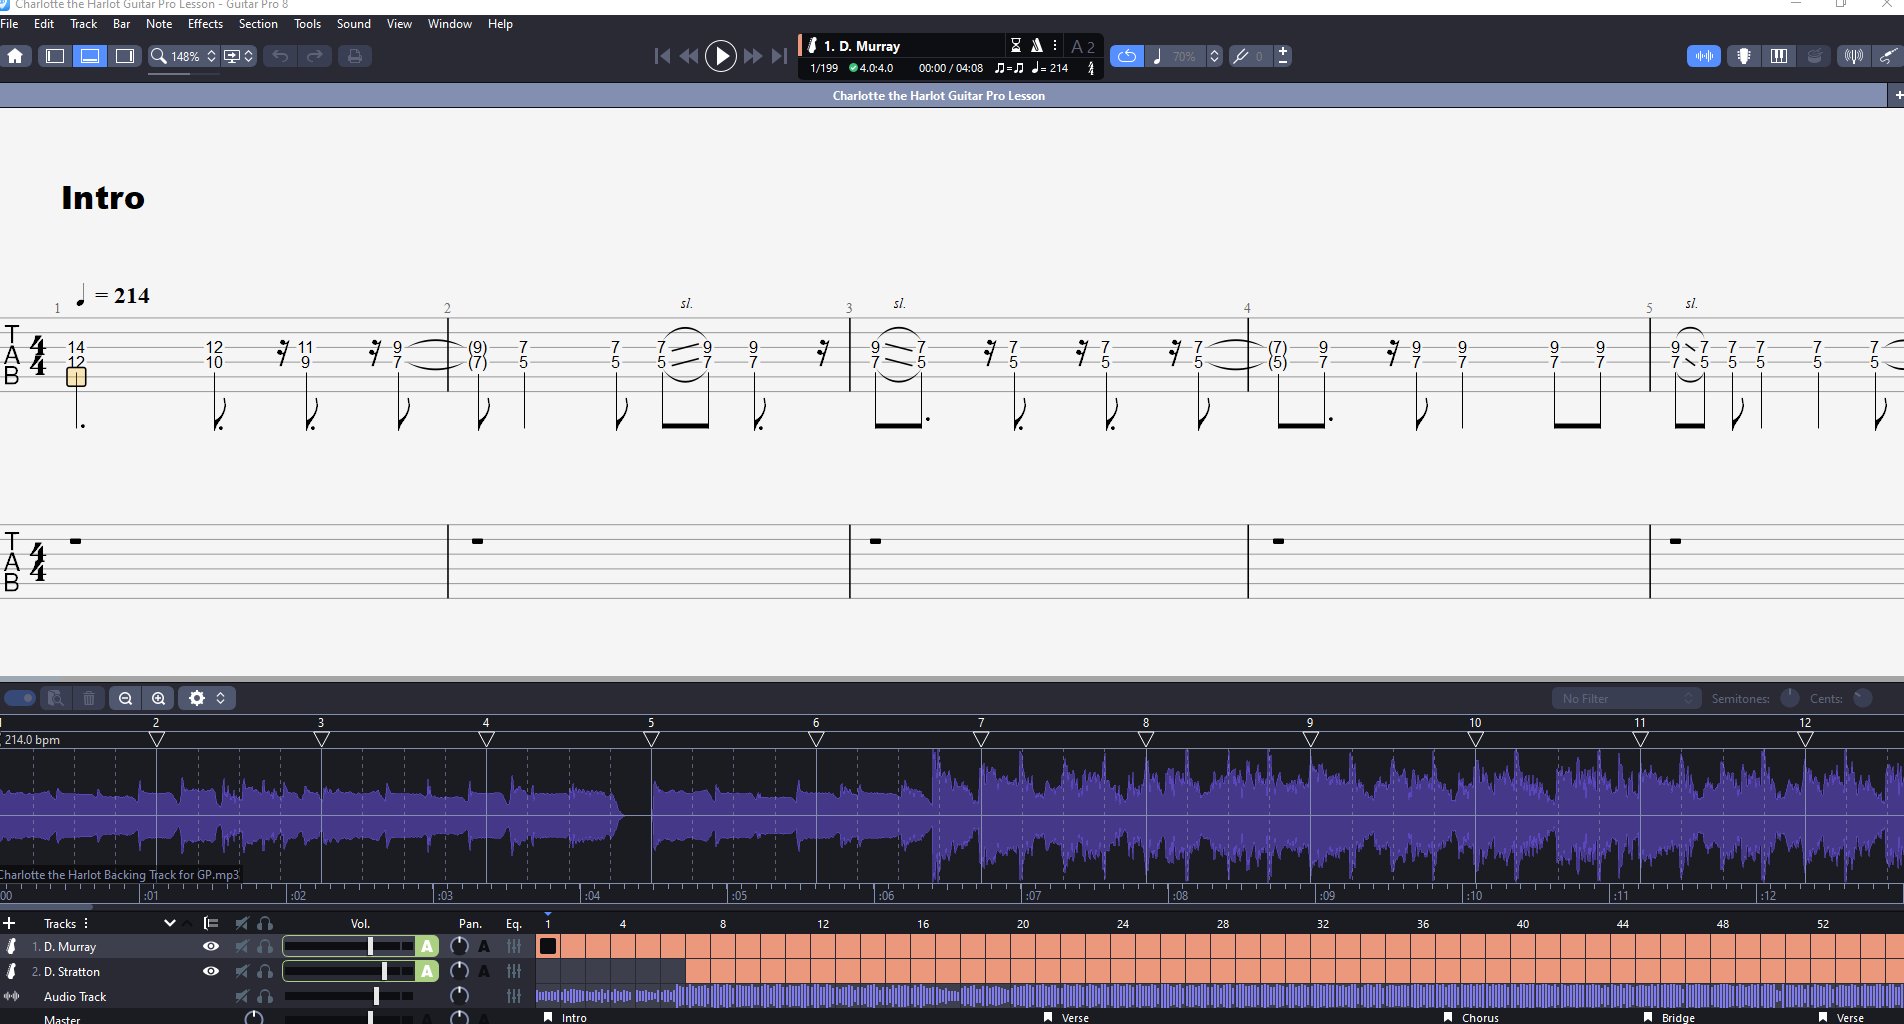Screen dimensions: 1904x1024
Task: Open the Effects menu
Action: [205, 24]
